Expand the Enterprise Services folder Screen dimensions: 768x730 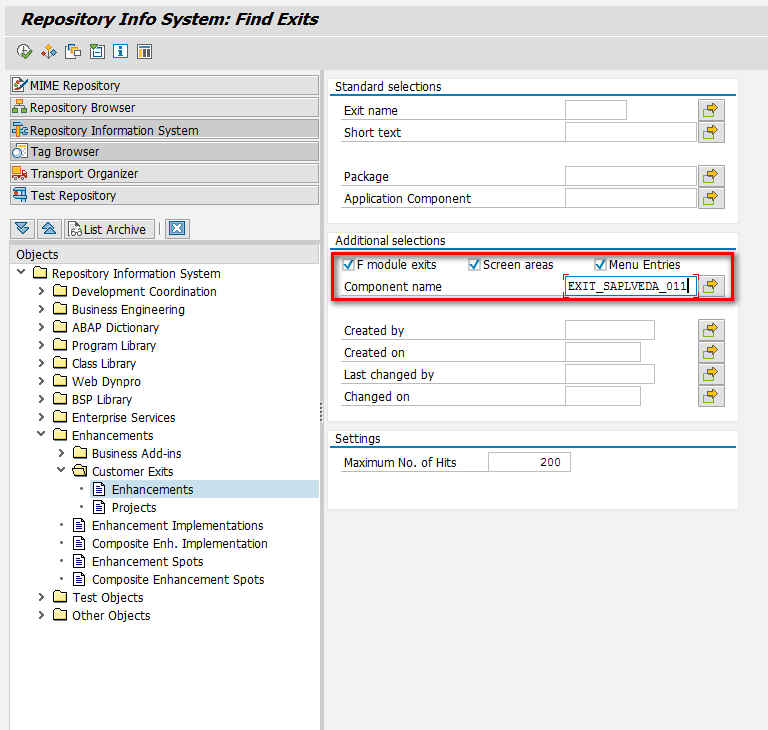41,417
